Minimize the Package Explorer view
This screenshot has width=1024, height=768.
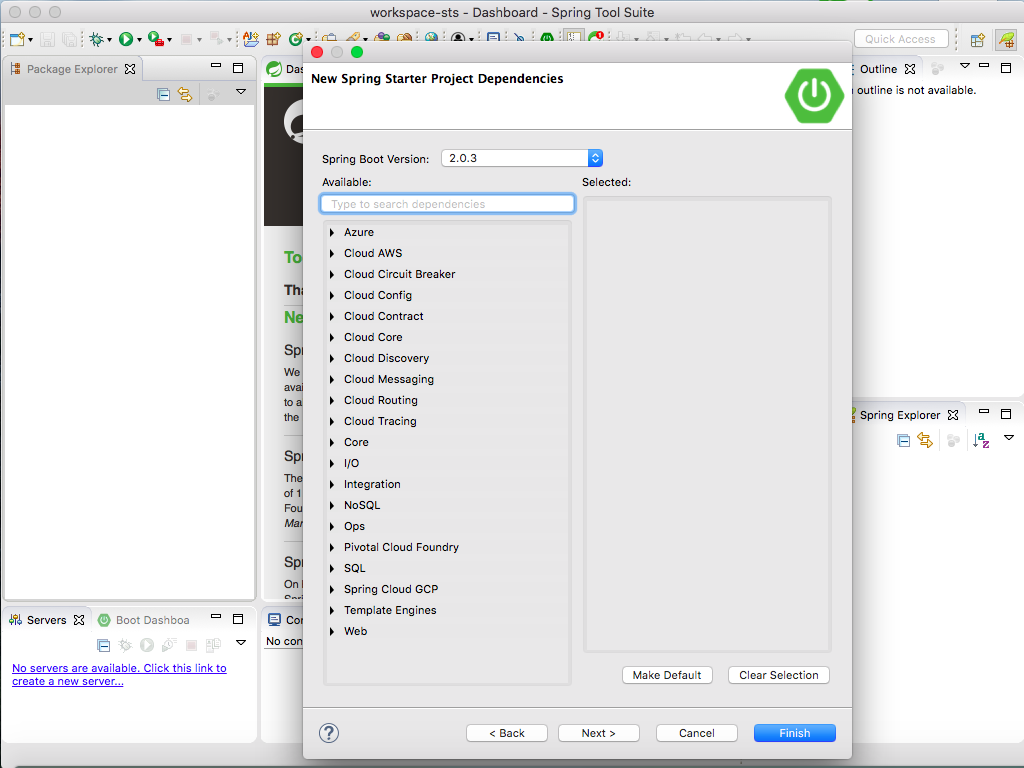click(216, 67)
